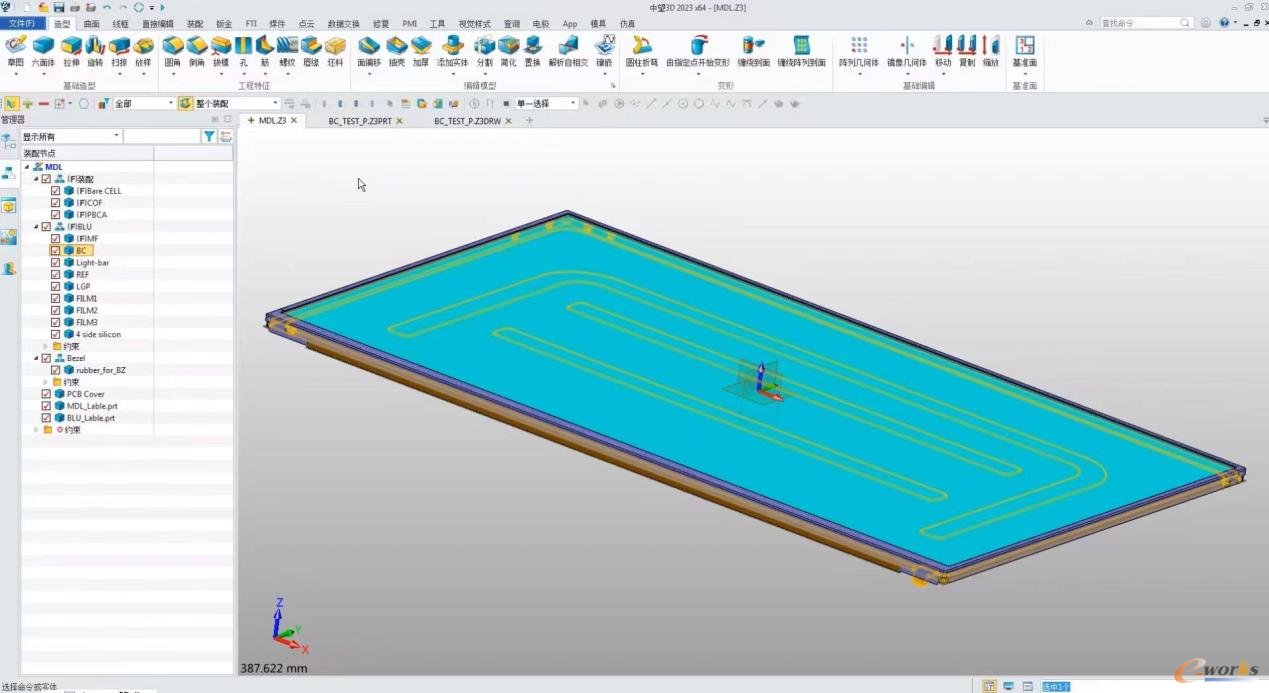Screen dimensions: 1269x693
Task: Choose the 拉伸 extrude tool
Action: click(x=71, y=51)
